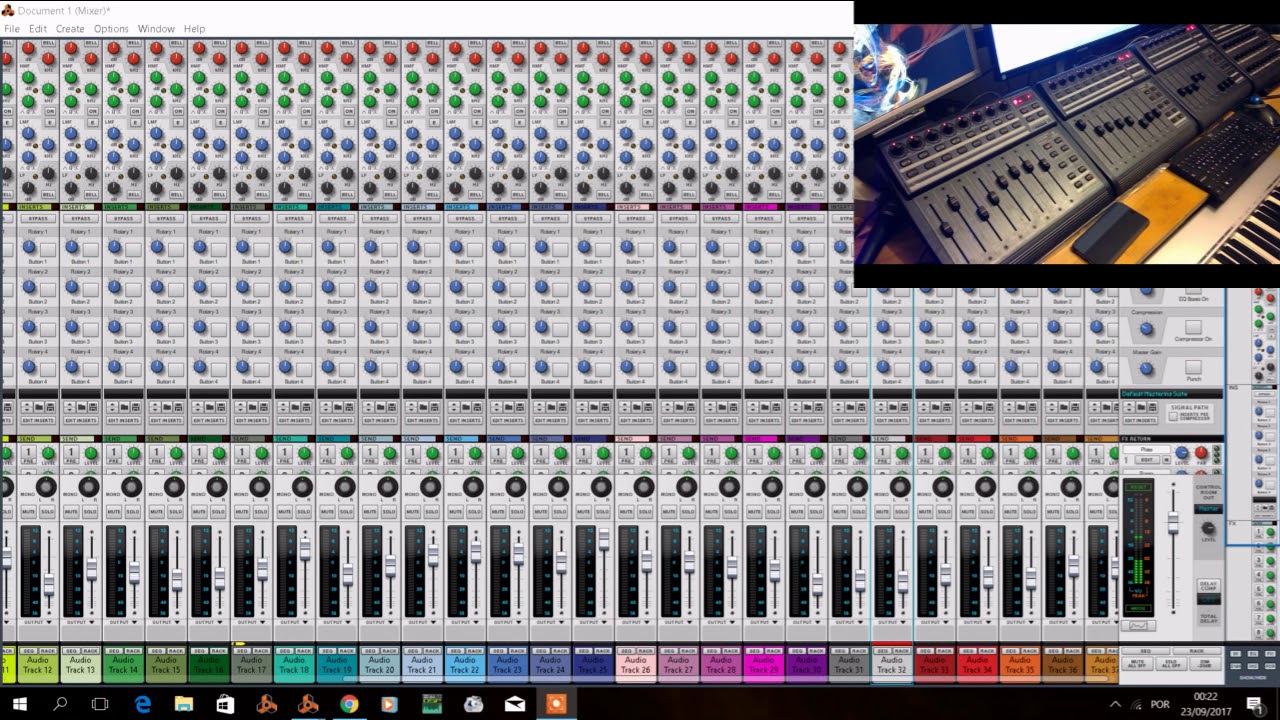Open patch browser folder icon on Audio Track 12
The width and height of the screenshot is (1280, 720).
pyautogui.click(x=39, y=407)
